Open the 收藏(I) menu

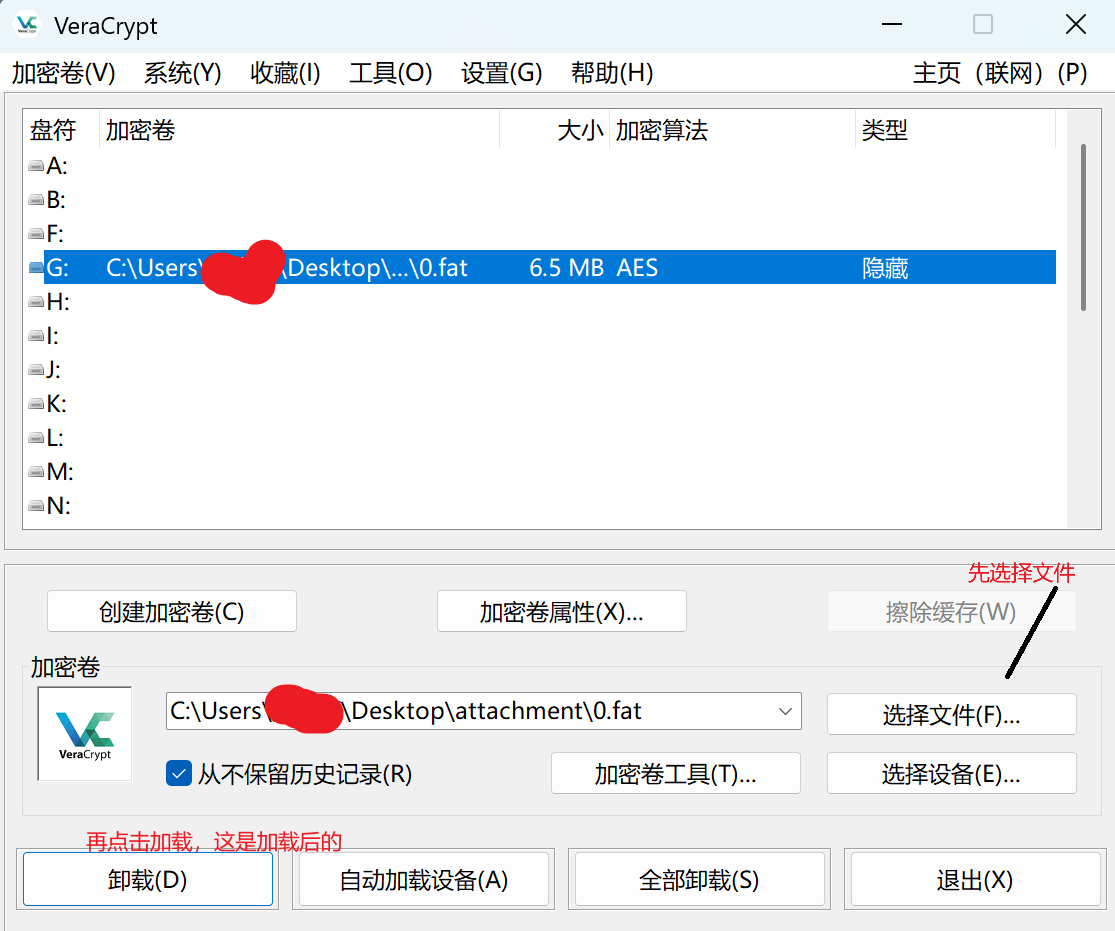285,73
